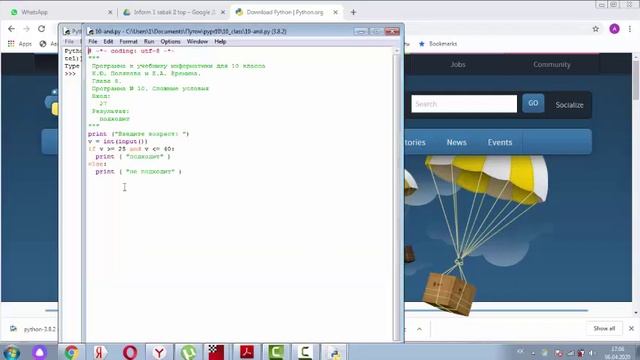This screenshot has height=360, width=640.
Task: Go forward in Chrome
Action: 27,29
